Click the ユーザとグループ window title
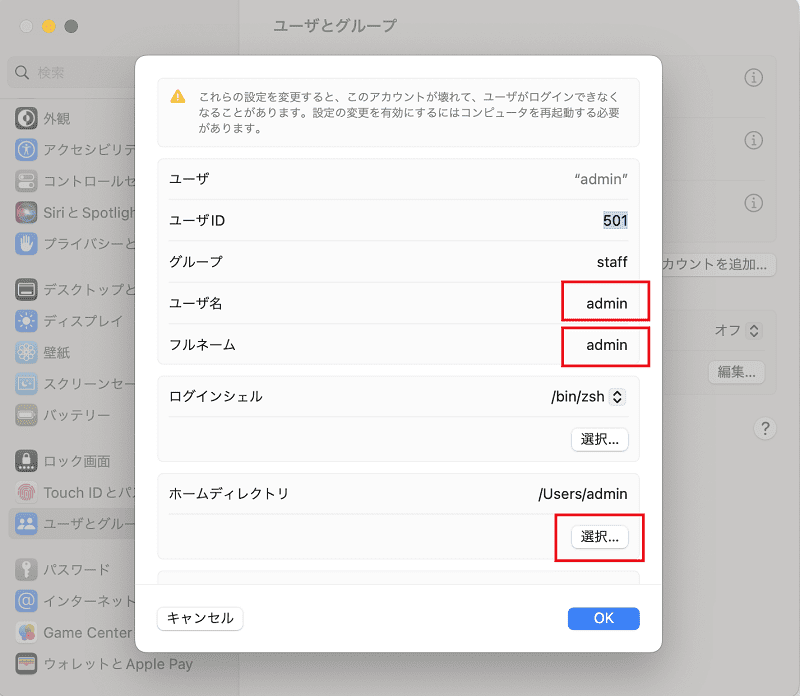This screenshot has width=800, height=696. [335, 26]
